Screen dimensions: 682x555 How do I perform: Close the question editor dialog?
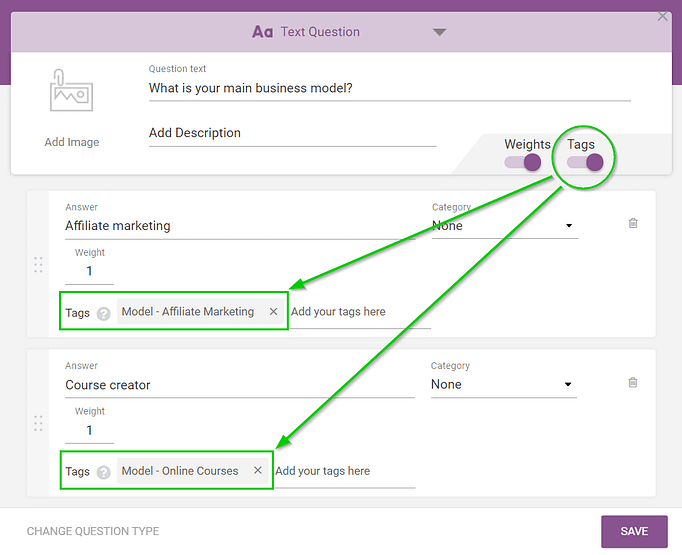pos(662,16)
